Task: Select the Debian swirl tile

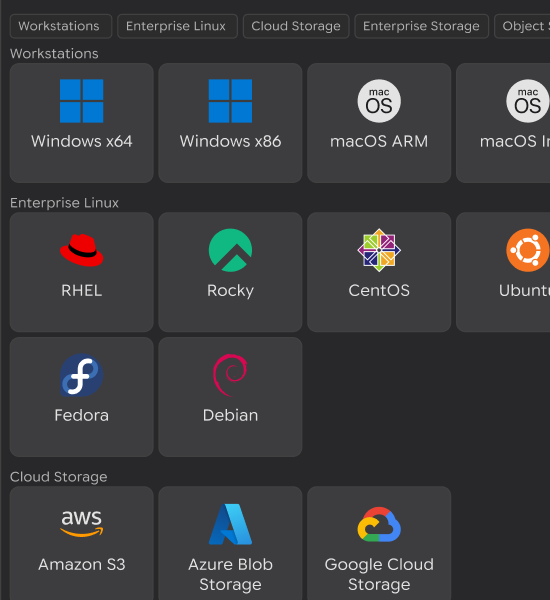Action: click(x=230, y=397)
